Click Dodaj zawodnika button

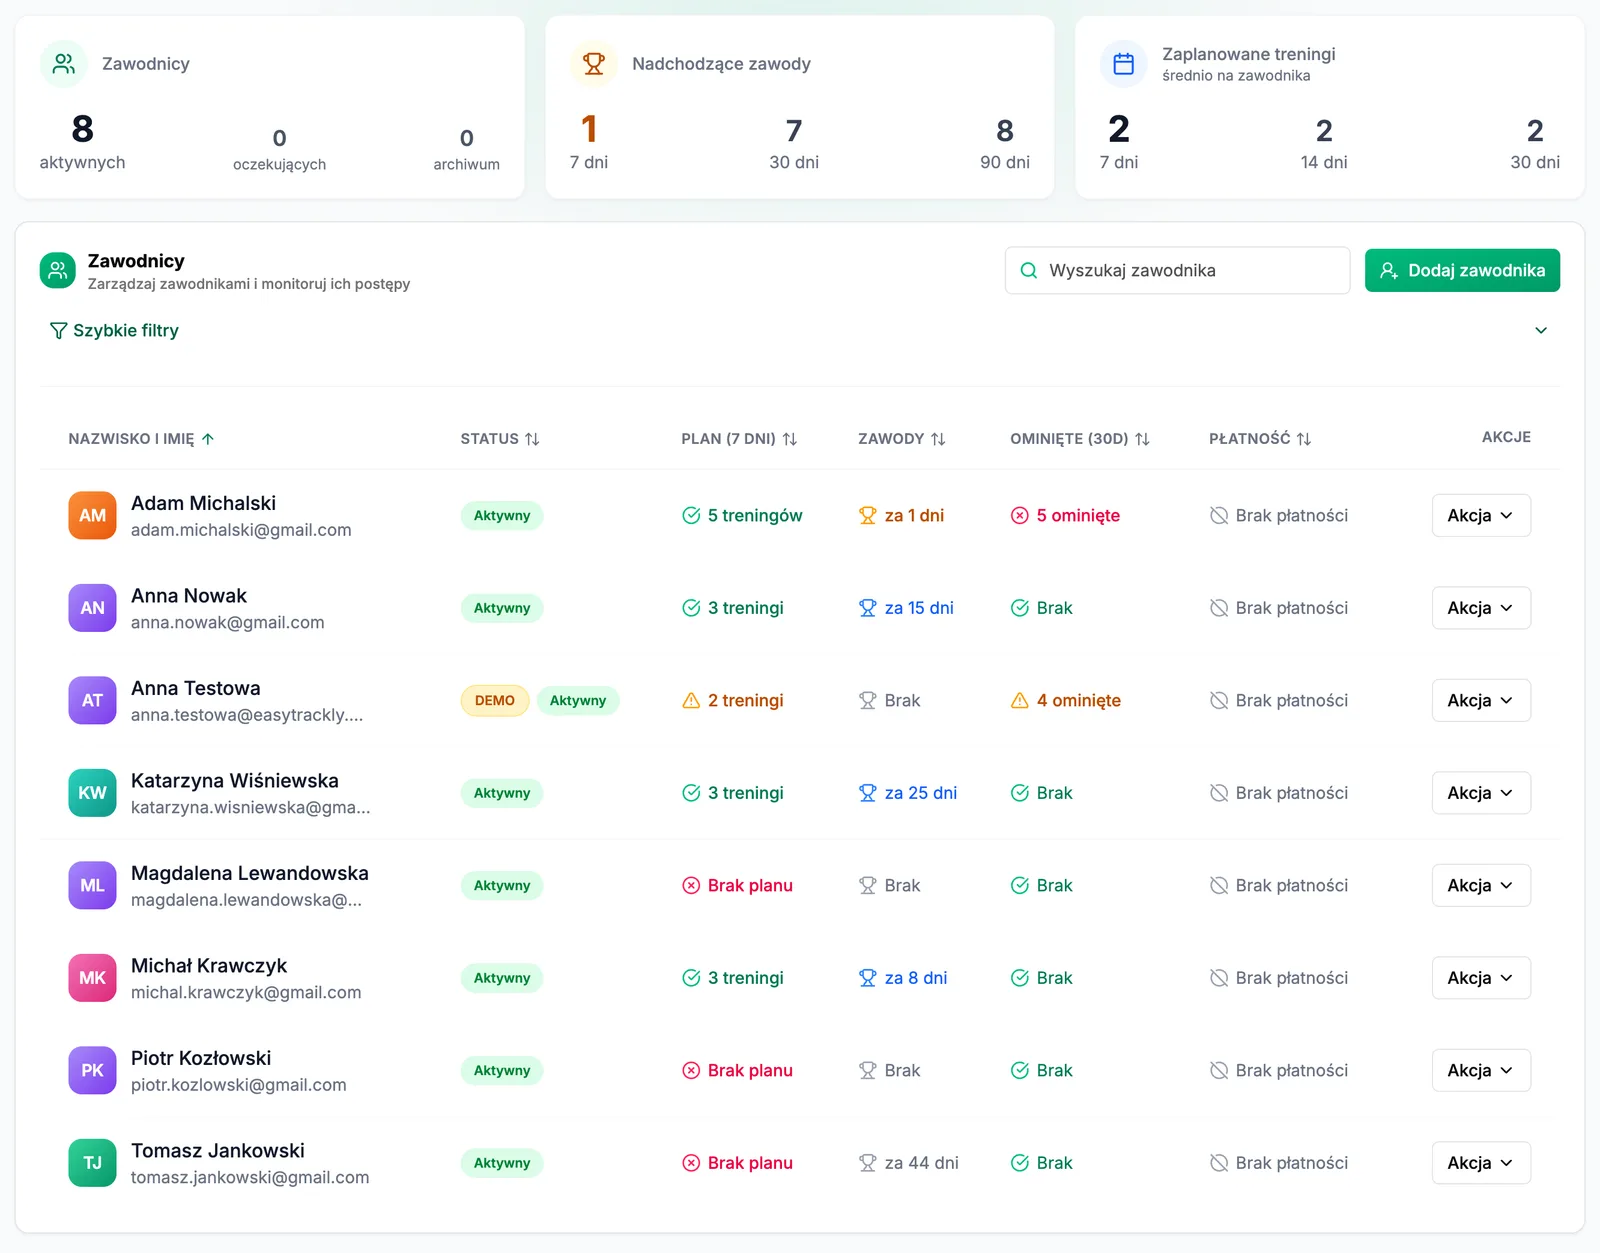1462,270
